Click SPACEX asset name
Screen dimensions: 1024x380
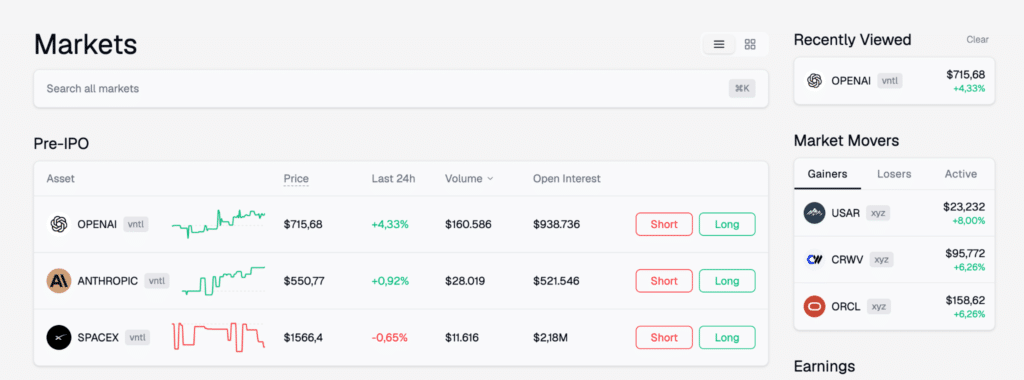coord(98,338)
